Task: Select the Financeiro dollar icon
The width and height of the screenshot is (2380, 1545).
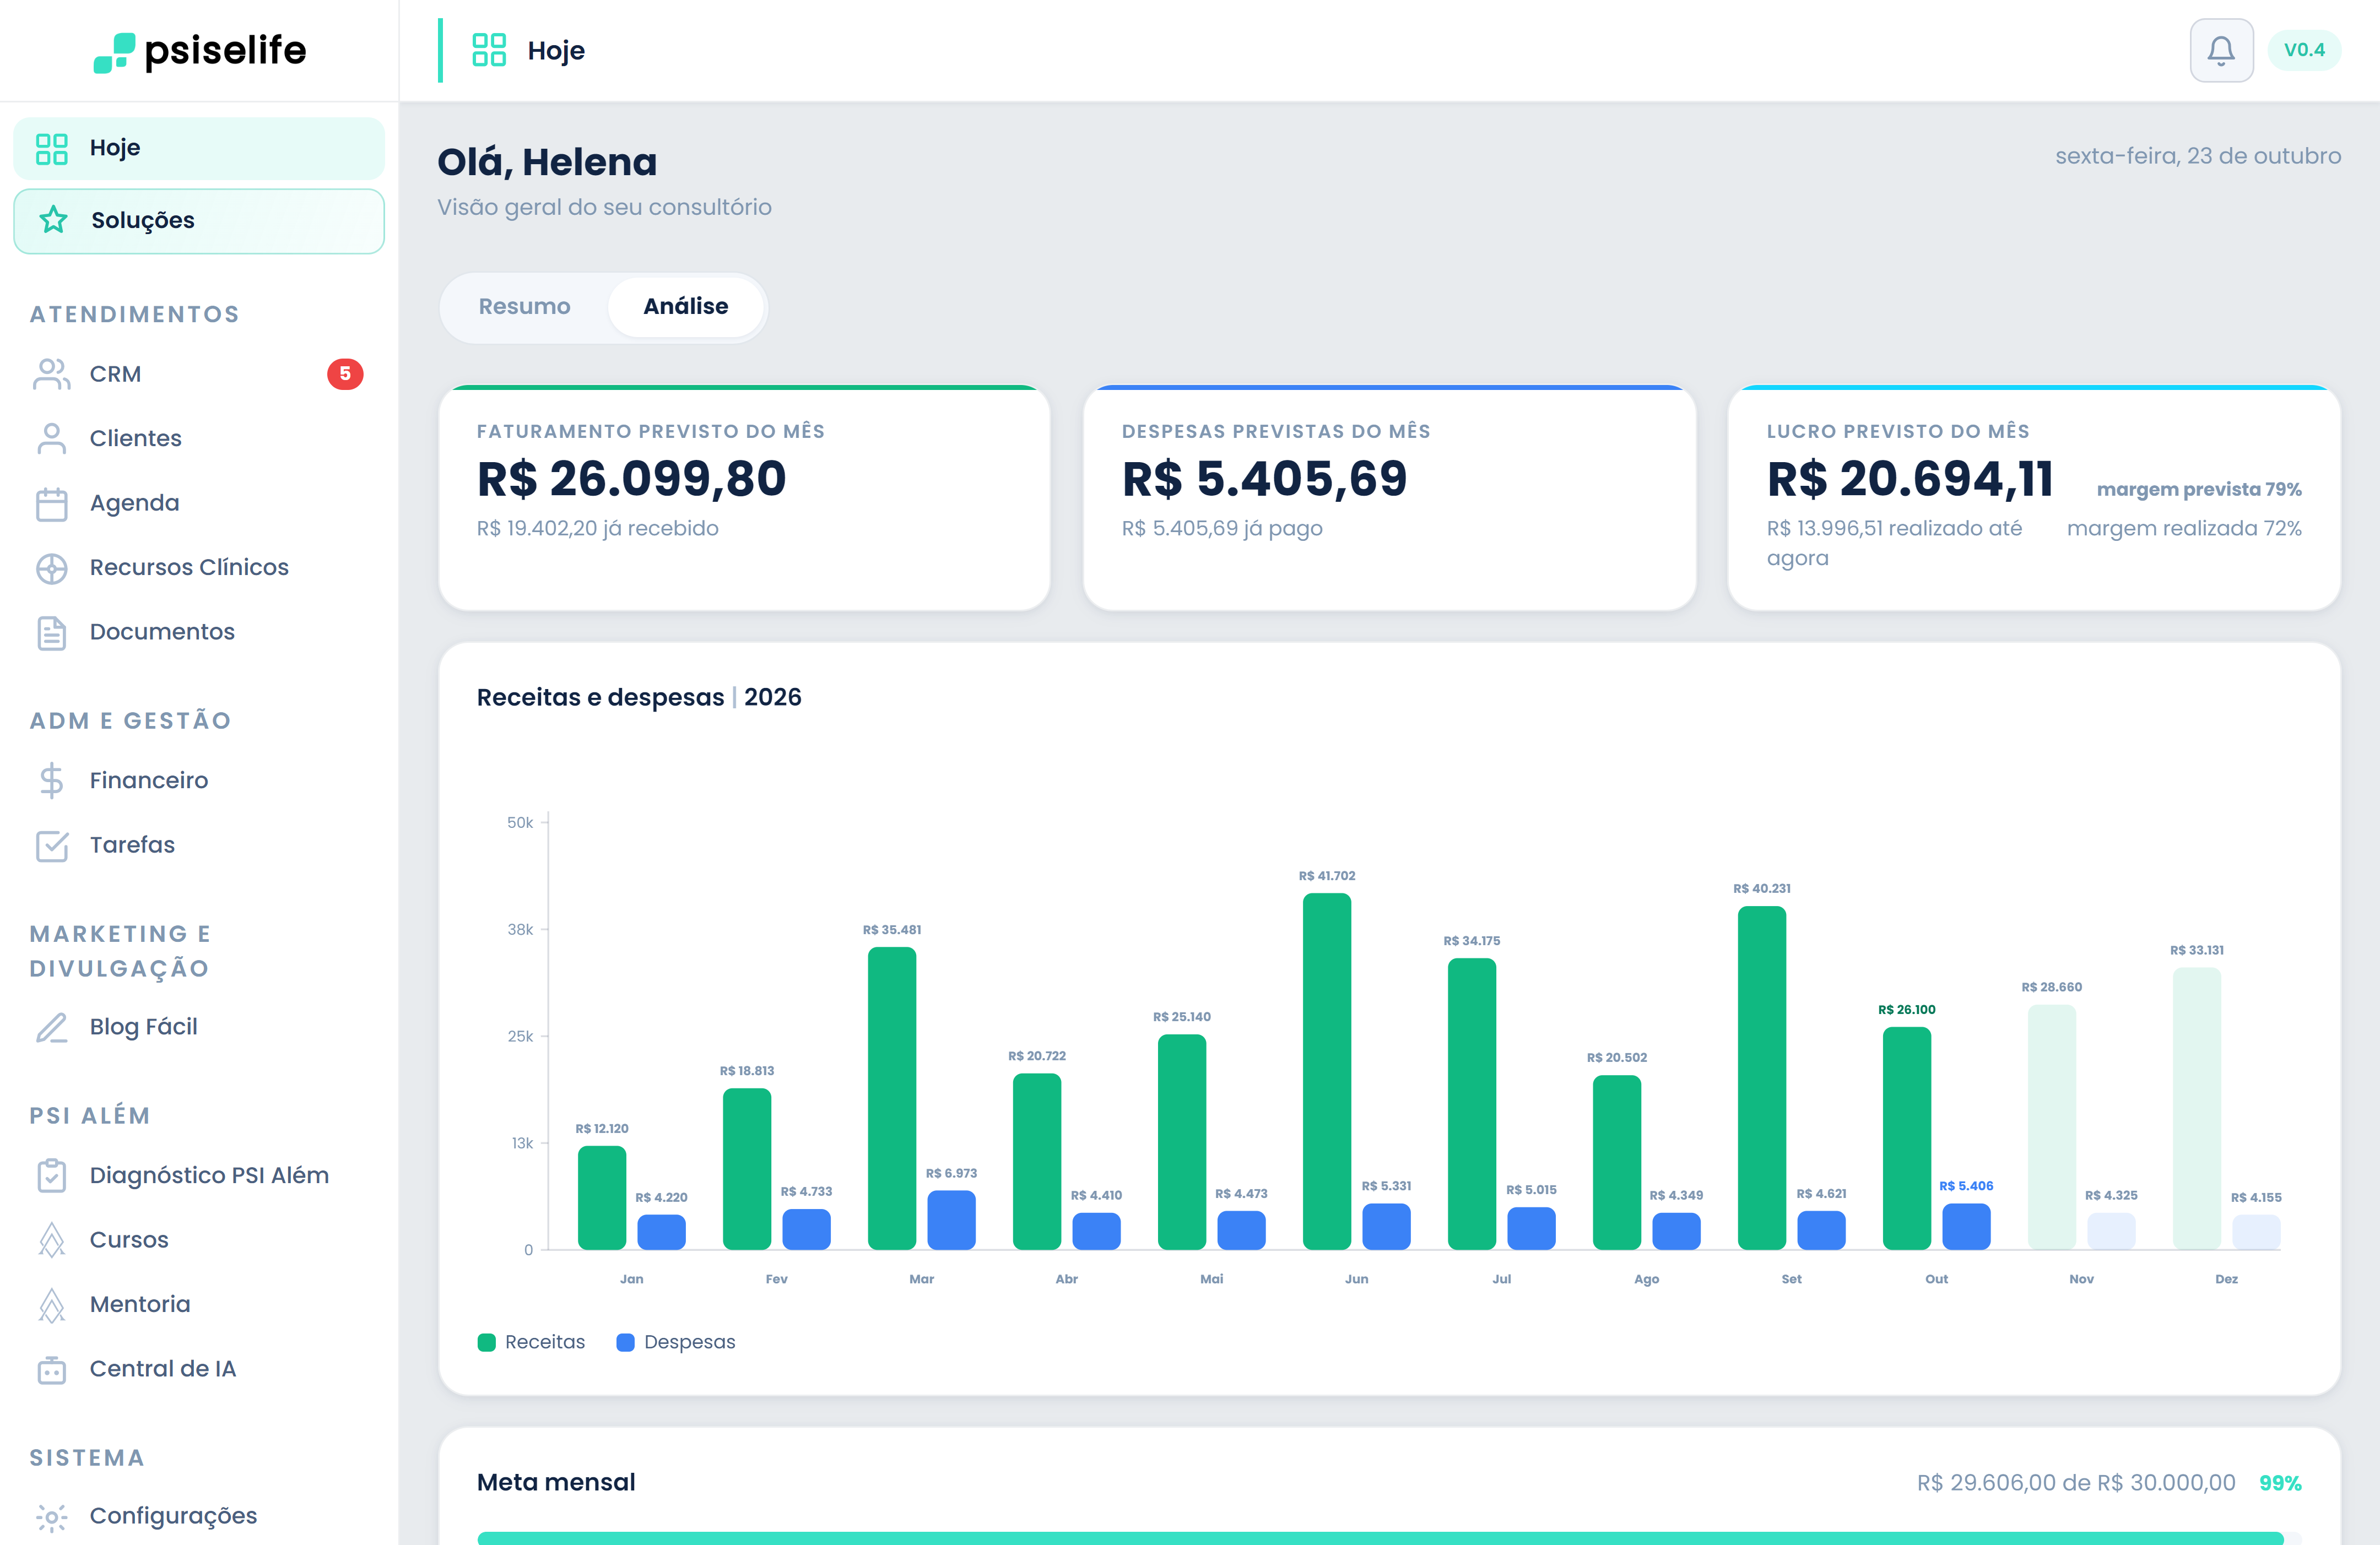Action: click(x=51, y=780)
